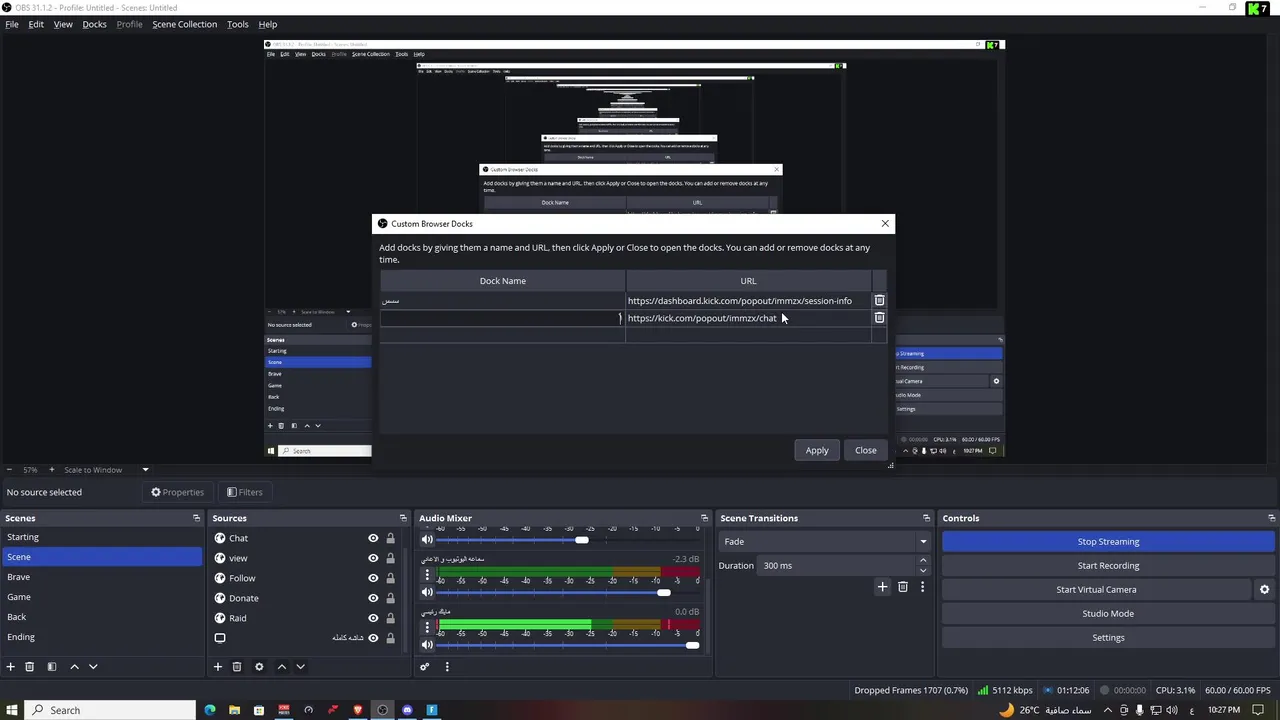Screen dimensions: 1280x720
Task: Open advanced audio properties in Audio Mixer
Action: [x=425, y=667]
